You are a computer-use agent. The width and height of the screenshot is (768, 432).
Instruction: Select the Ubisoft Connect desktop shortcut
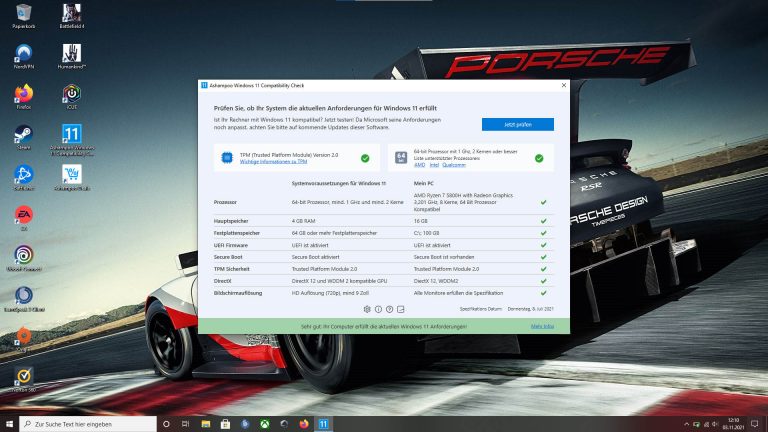pyautogui.click(x=22, y=255)
